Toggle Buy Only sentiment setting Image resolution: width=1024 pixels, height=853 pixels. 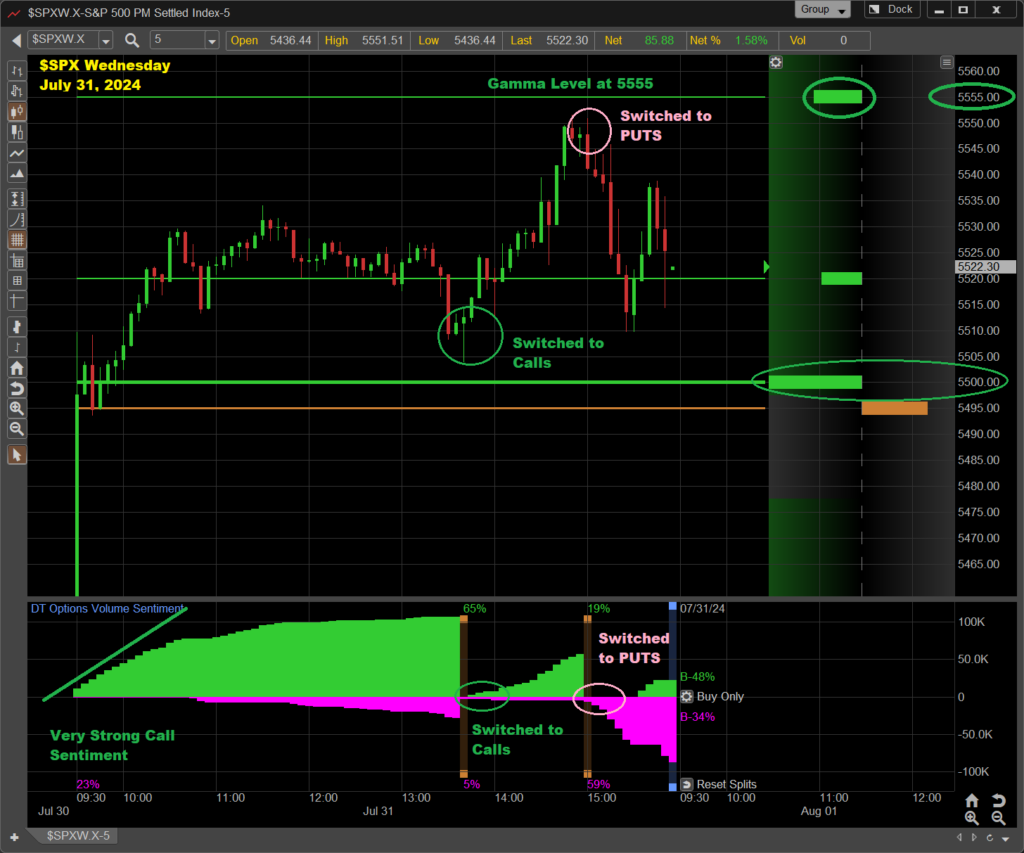tap(686, 697)
